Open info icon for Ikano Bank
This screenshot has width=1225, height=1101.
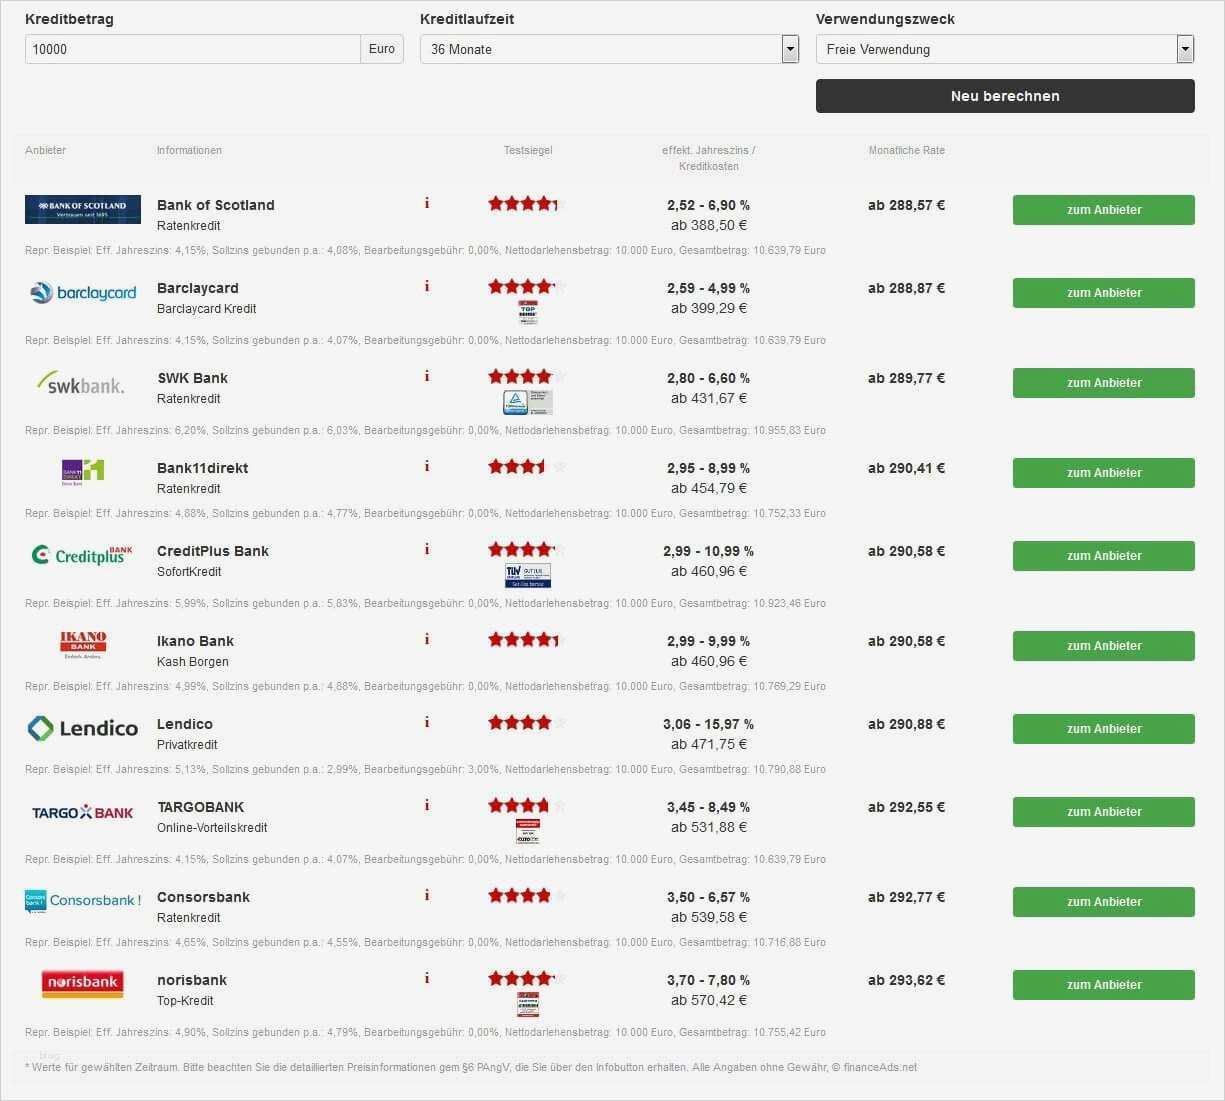pyautogui.click(x=427, y=639)
